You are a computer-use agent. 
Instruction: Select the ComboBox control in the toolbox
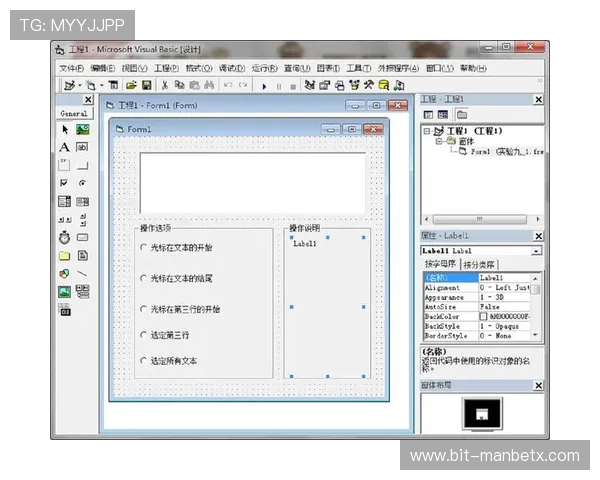(x=64, y=201)
